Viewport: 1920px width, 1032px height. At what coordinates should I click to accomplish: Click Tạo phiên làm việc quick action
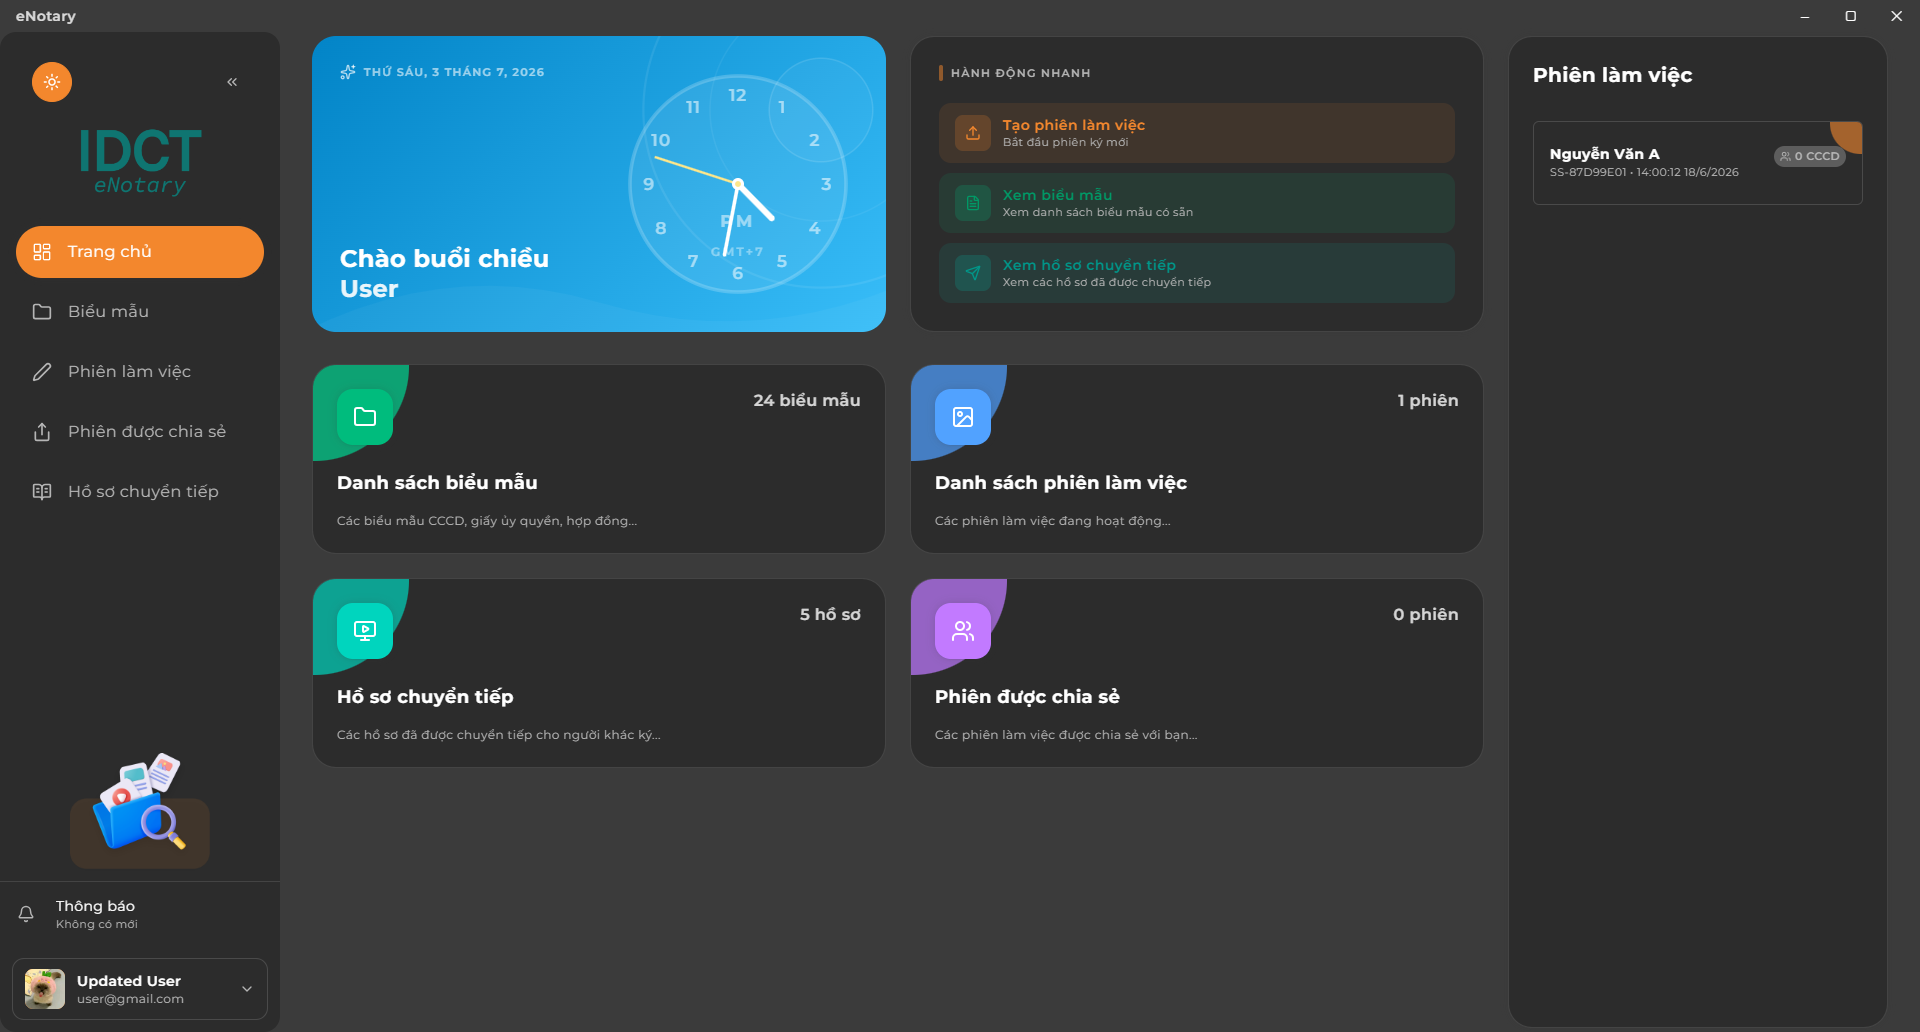click(1196, 133)
